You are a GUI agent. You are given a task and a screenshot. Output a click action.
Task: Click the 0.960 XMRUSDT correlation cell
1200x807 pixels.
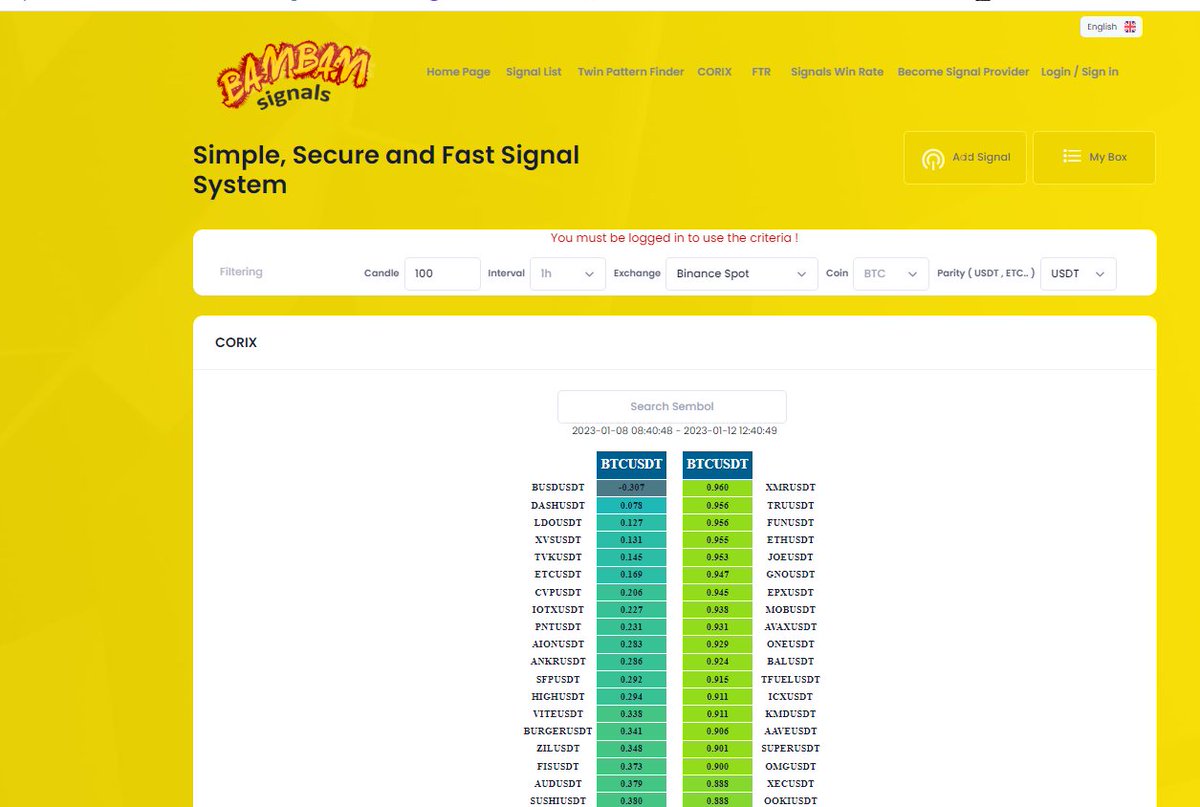point(718,488)
